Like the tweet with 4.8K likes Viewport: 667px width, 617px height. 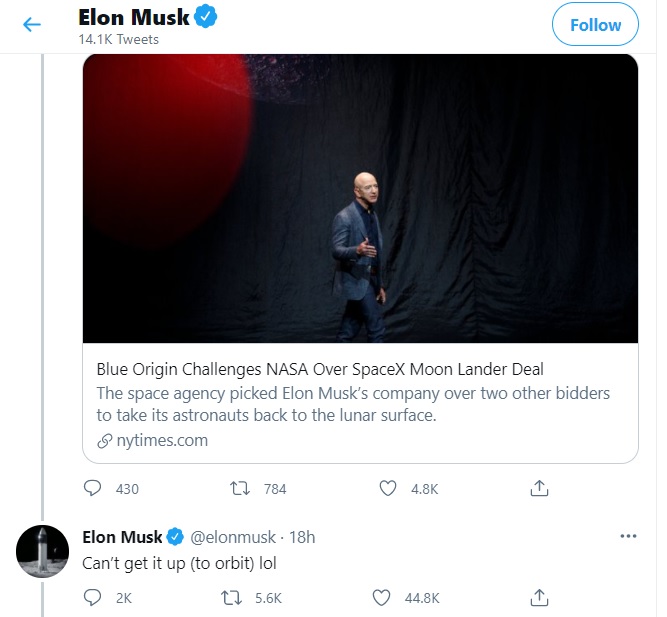click(388, 488)
